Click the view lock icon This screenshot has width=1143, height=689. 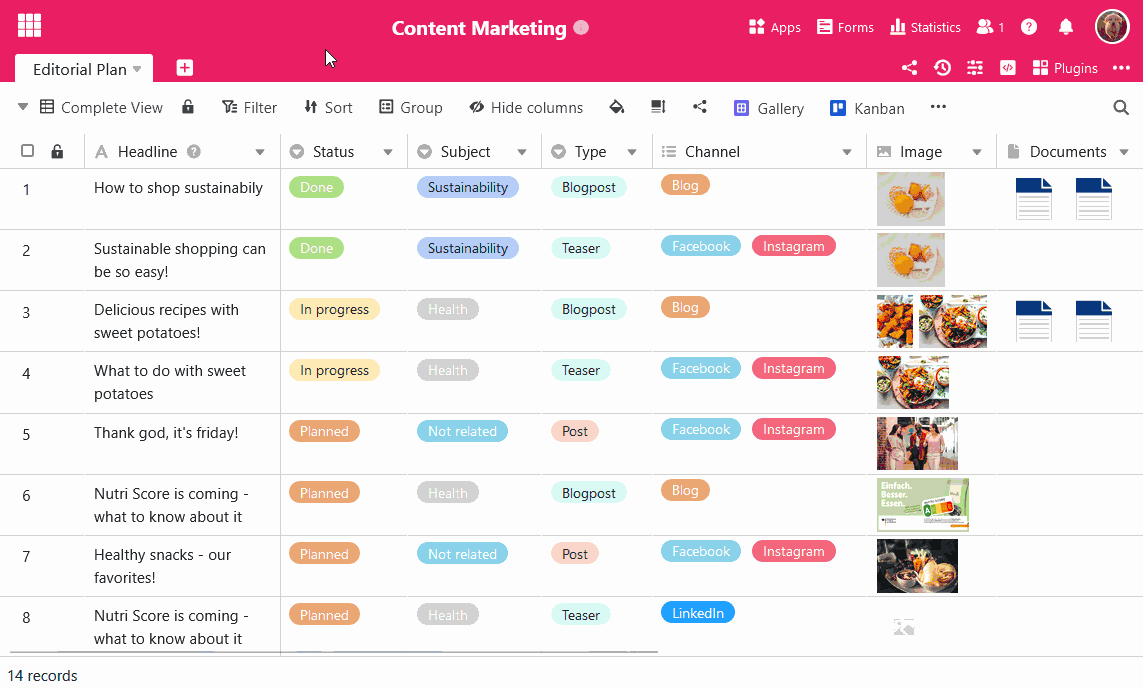[x=188, y=107]
